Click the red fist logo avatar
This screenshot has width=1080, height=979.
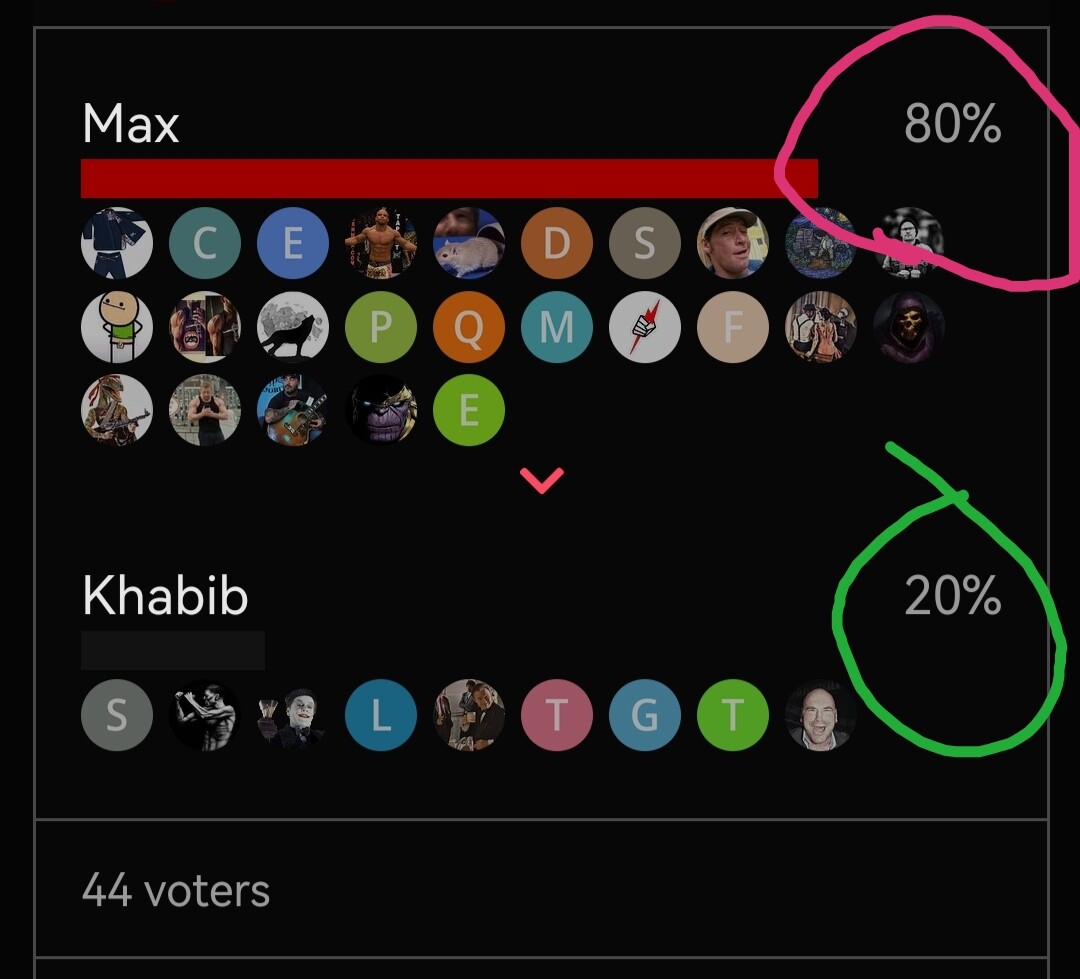click(645, 327)
